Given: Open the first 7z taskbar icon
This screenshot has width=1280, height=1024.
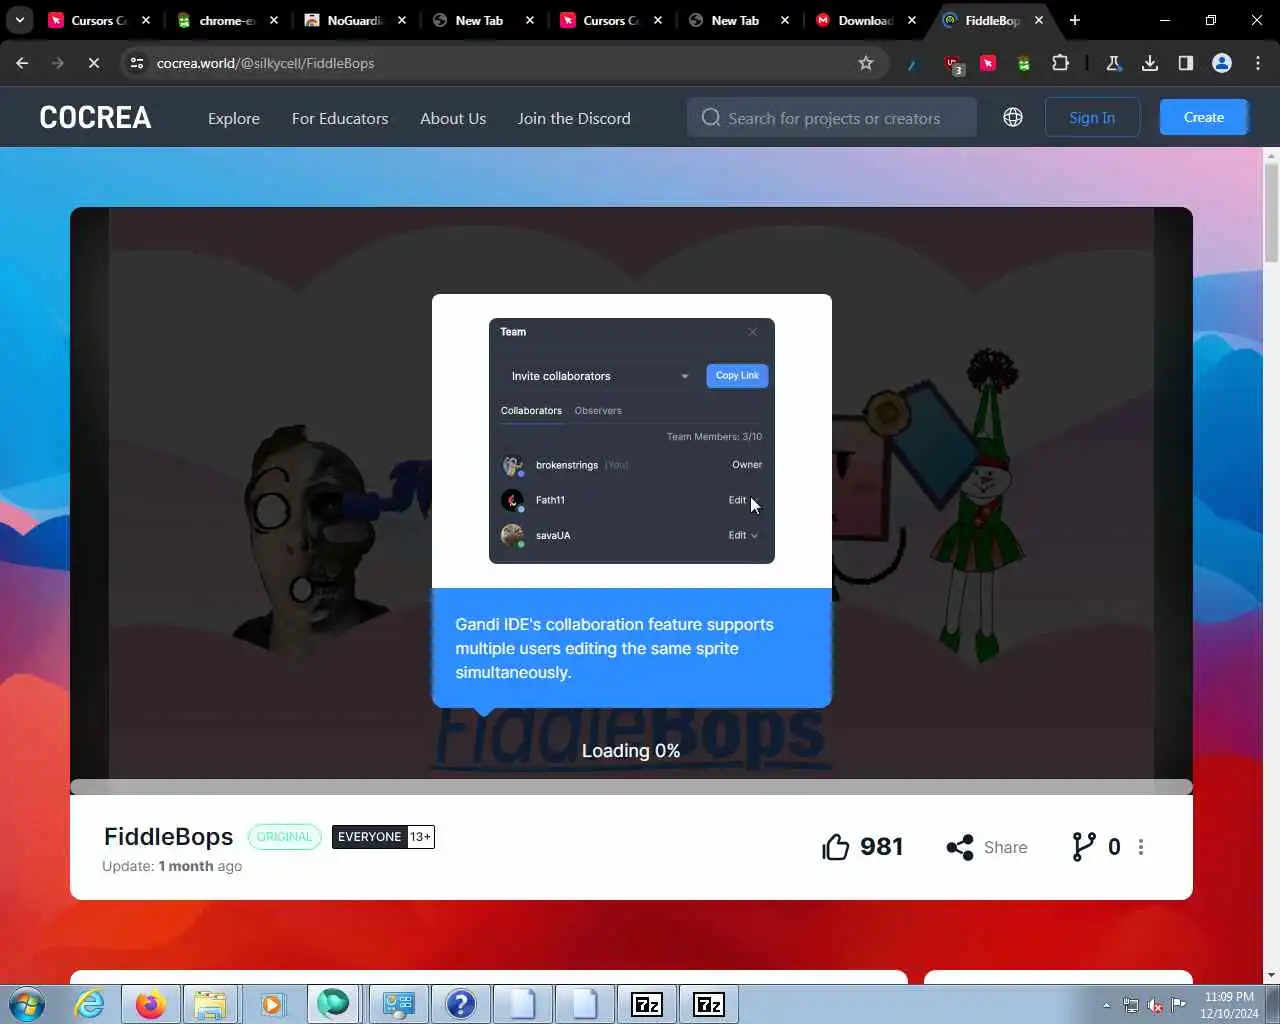Looking at the screenshot, I should pos(647,1004).
